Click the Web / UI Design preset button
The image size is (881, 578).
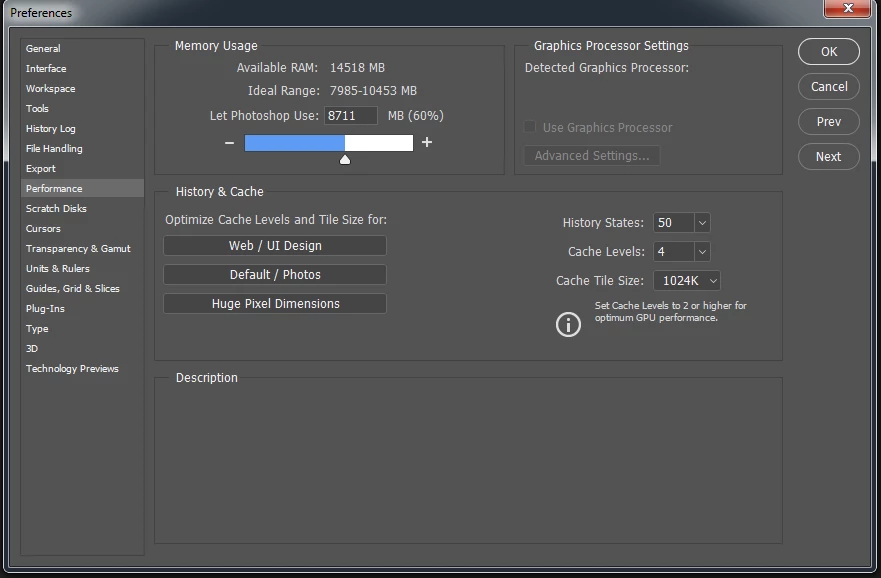pyautogui.click(x=275, y=245)
